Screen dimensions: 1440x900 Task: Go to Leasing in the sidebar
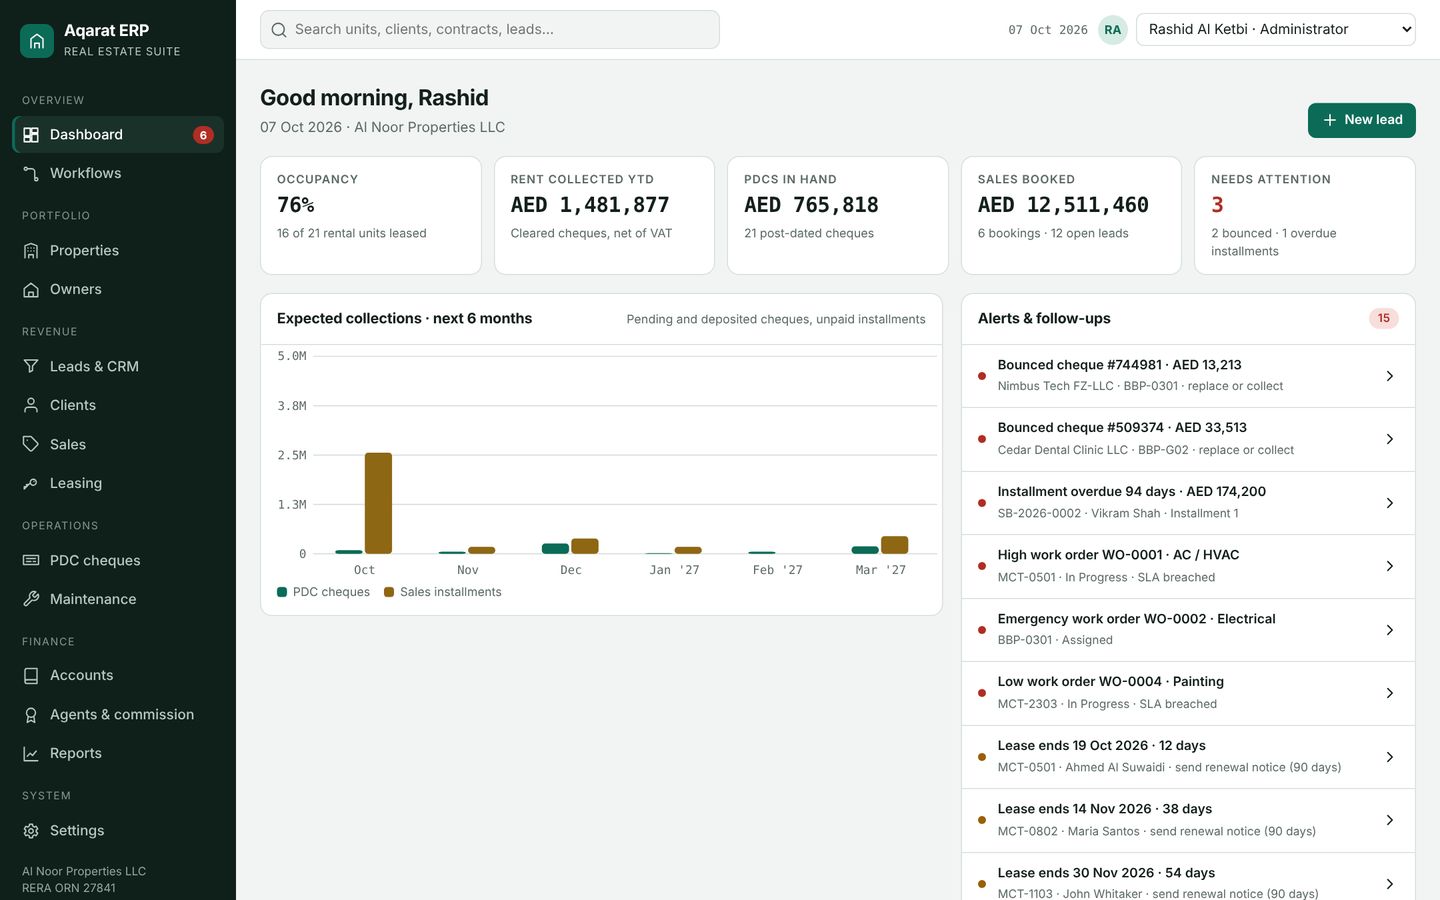pyautogui.click(x=118, y=483)
